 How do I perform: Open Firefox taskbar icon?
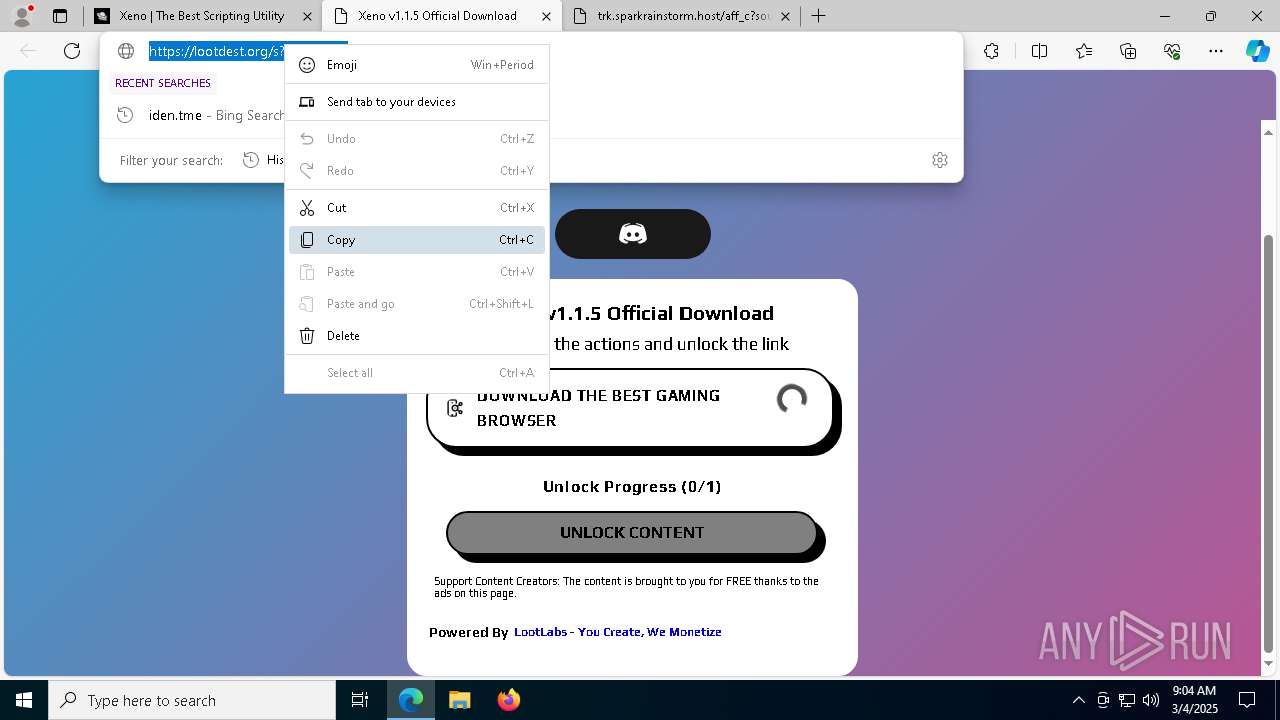point(508,700)
